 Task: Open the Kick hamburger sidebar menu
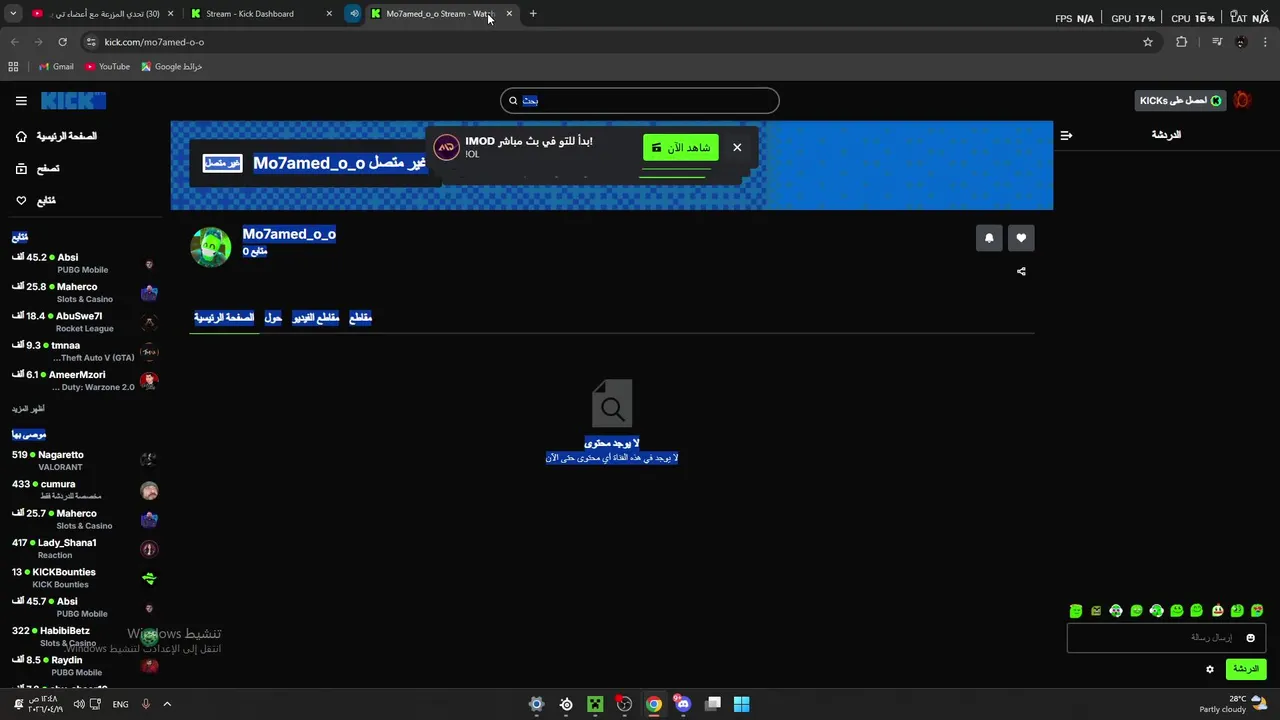pyautogui.click(x=21, y=100)
